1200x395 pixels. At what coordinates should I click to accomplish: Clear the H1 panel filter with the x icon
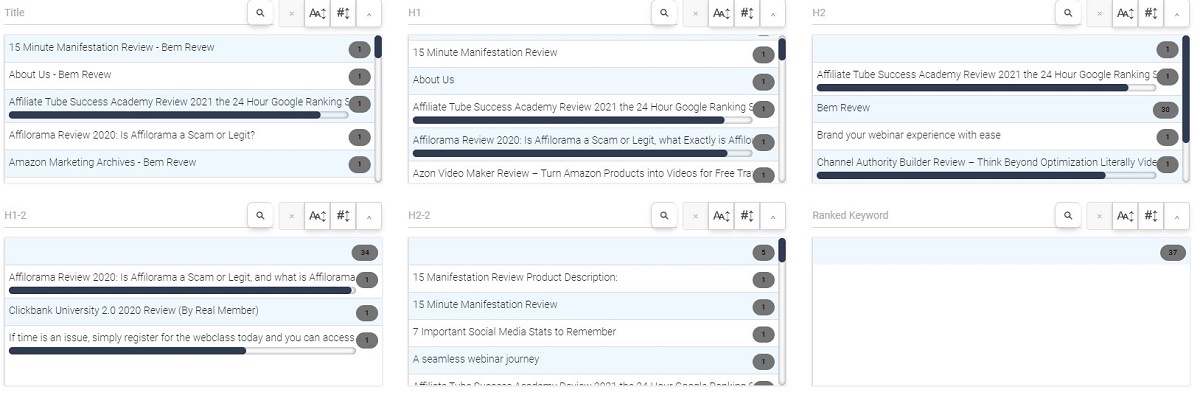[x=695, y=13]
